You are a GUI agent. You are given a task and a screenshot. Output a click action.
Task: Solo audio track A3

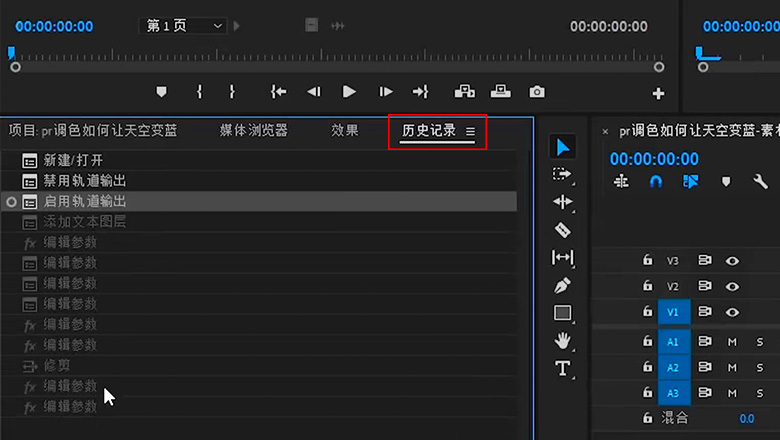(x=760, y=393)
